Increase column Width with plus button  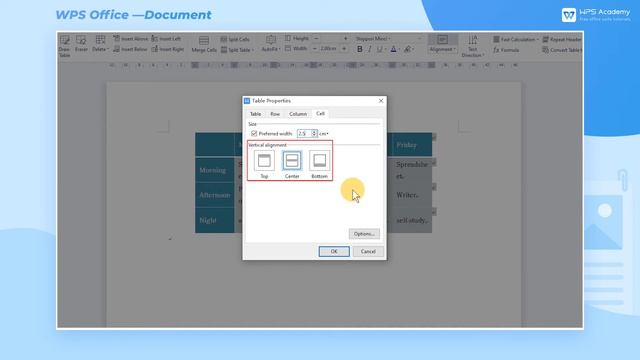point(344,49)
